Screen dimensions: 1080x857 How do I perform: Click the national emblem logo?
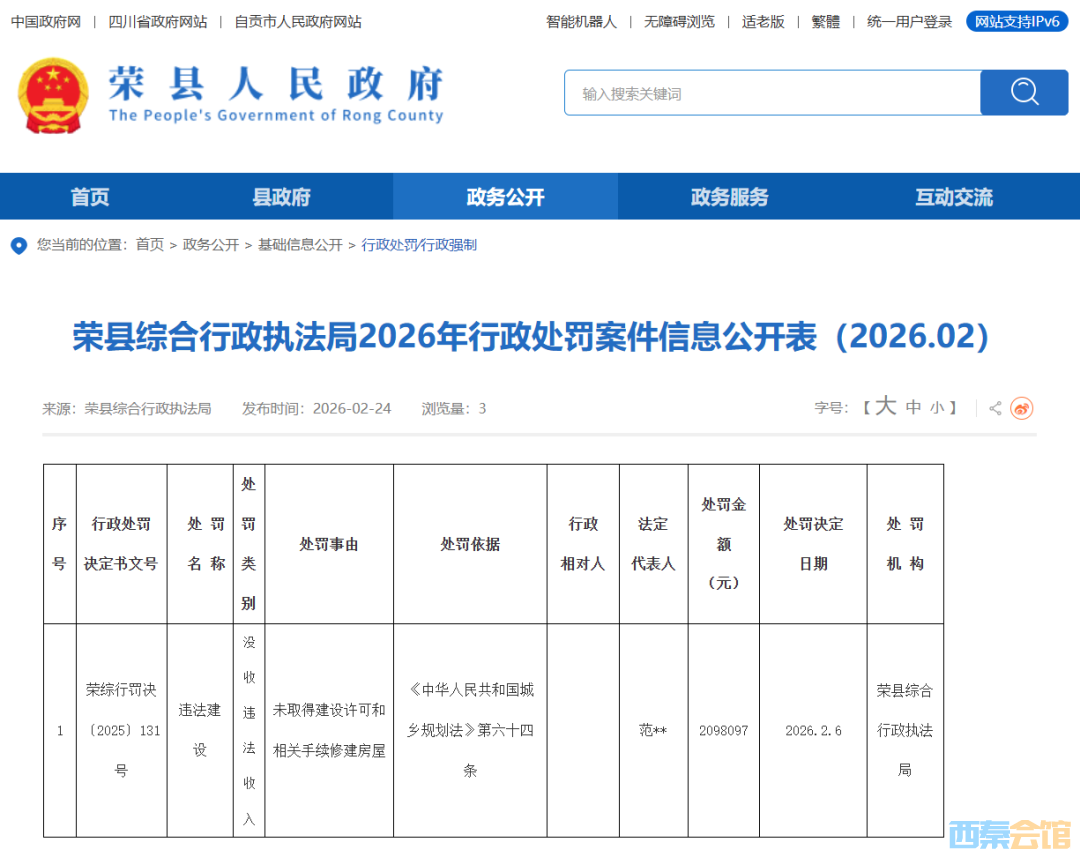53,96
